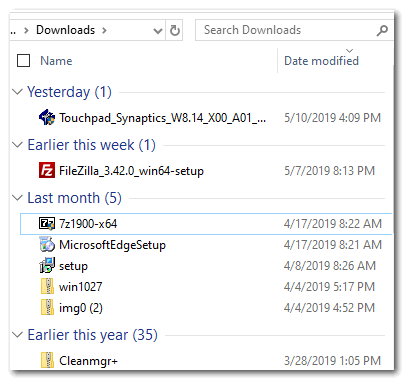
Task: Expand the chevron before Downloads in path
Action: tap(26, 30)
